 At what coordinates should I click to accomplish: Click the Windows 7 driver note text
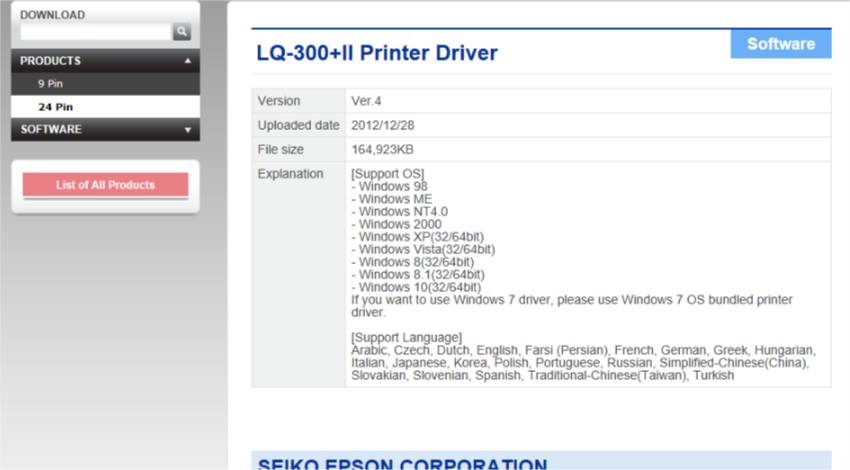(x=572, y=306)
